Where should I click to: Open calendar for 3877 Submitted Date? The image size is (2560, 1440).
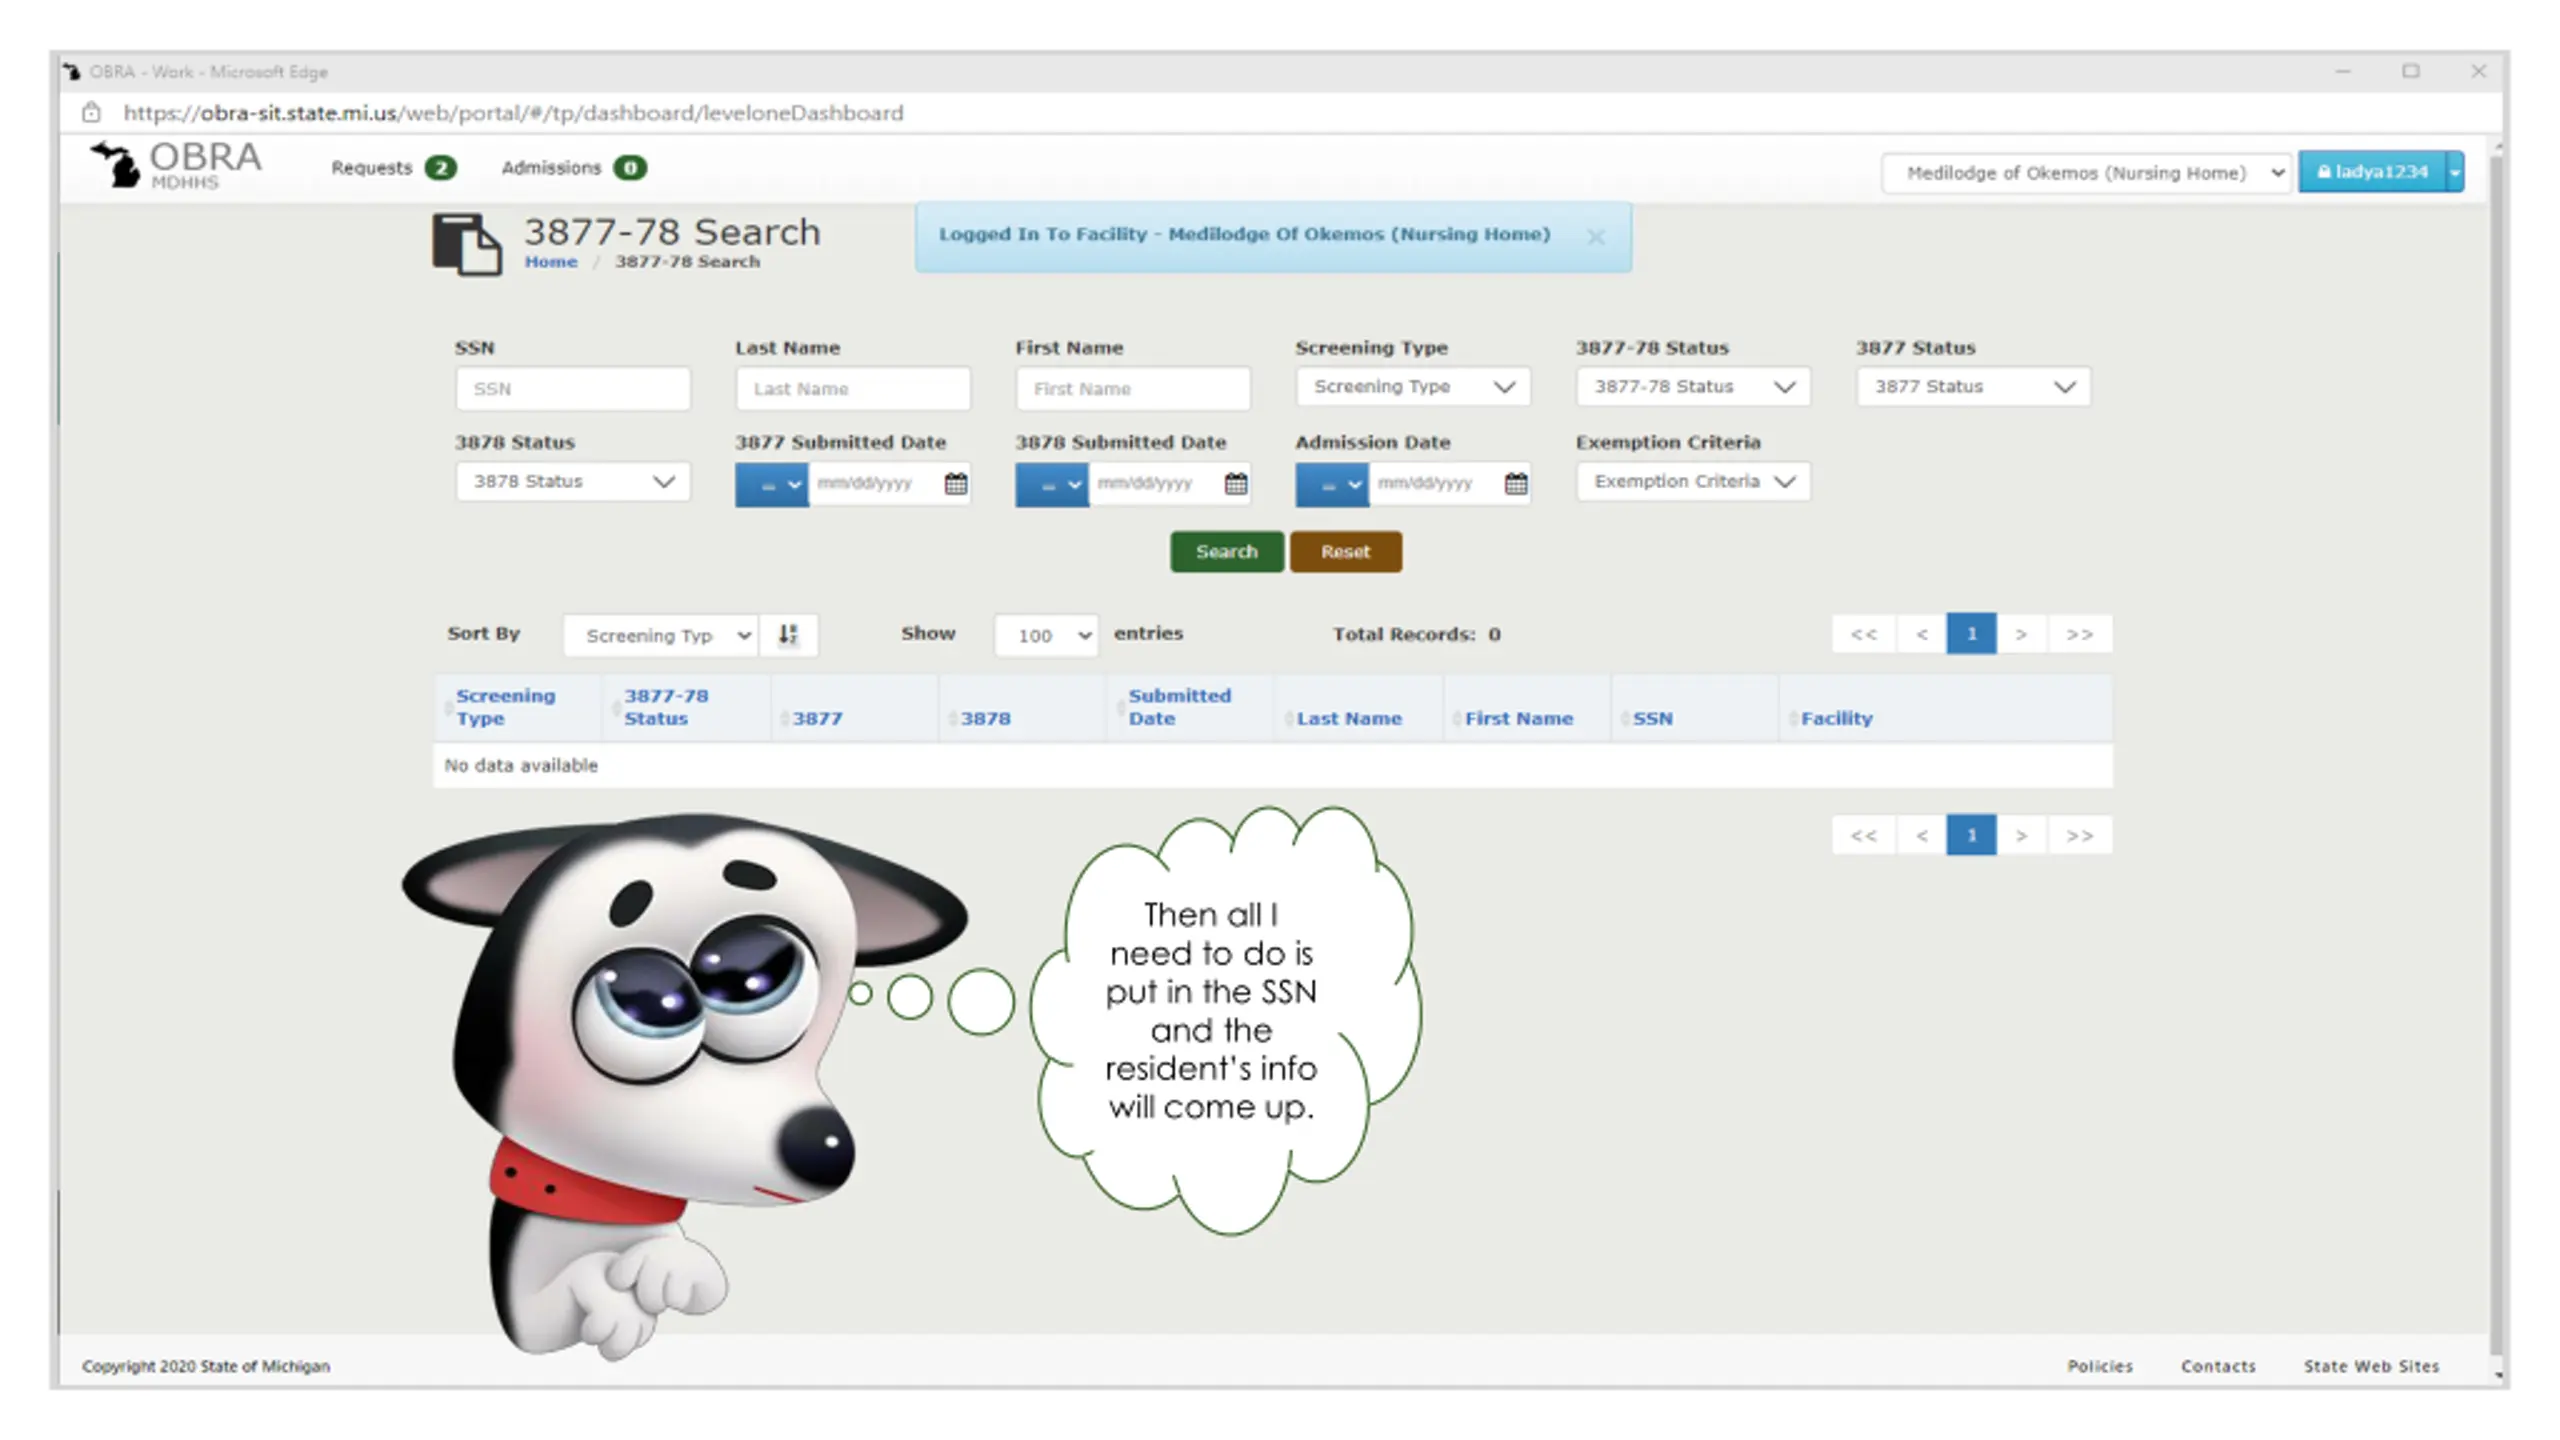pyautogui.click(x=955, y=484)
